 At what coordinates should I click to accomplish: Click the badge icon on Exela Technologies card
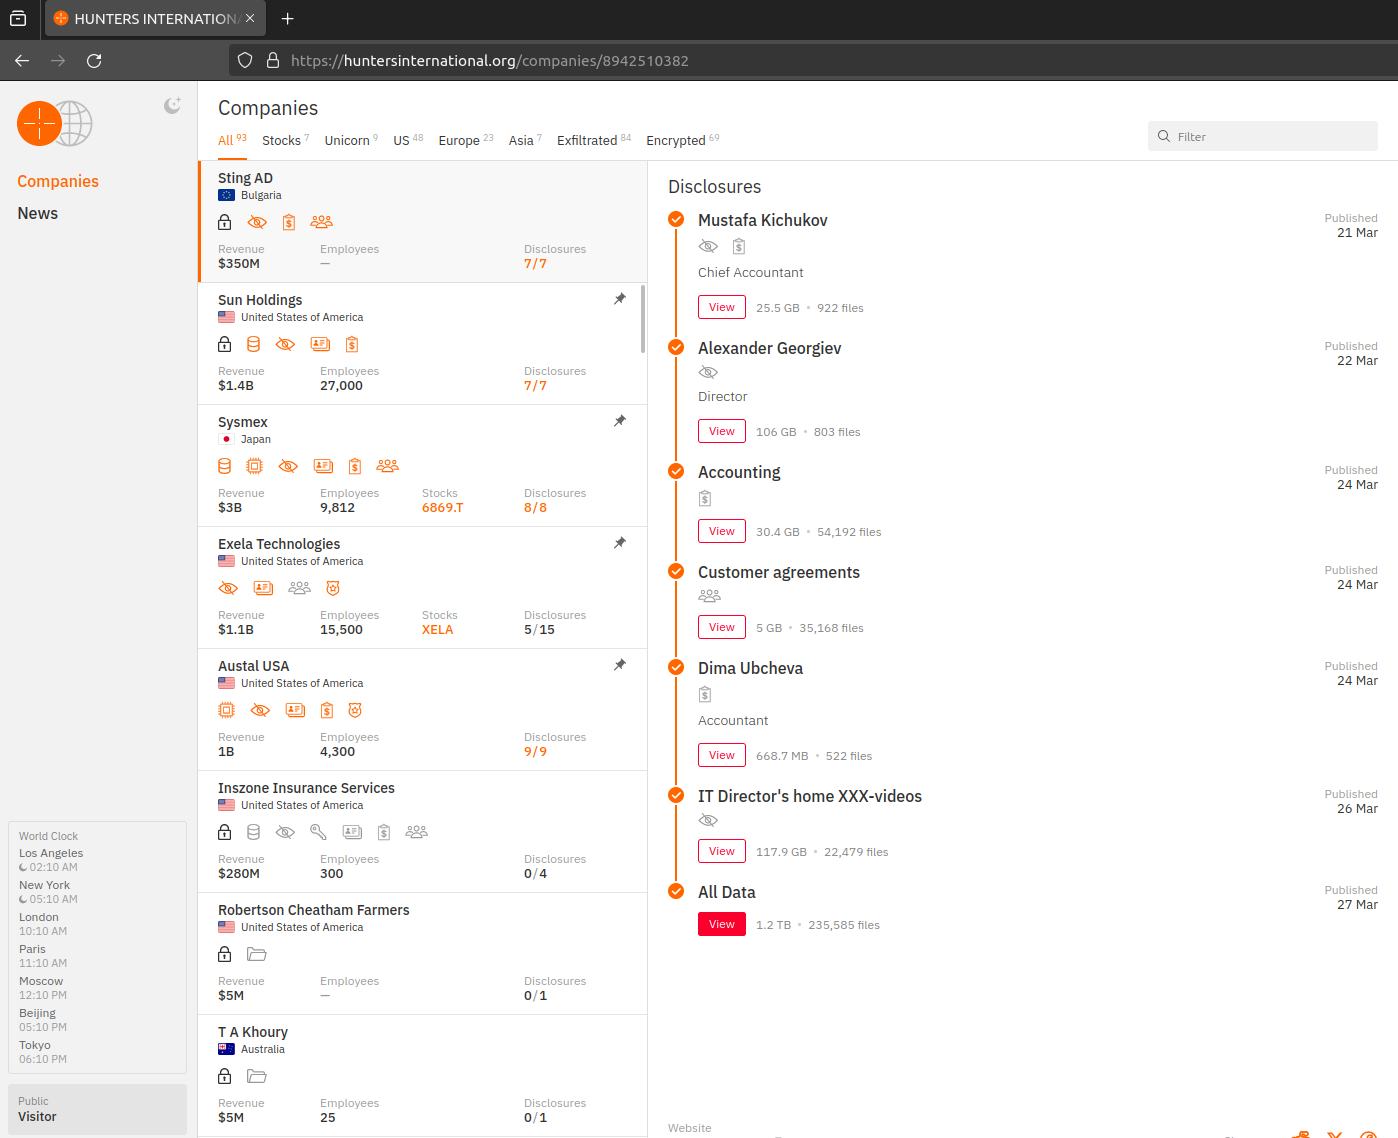[x=333, y=588]
